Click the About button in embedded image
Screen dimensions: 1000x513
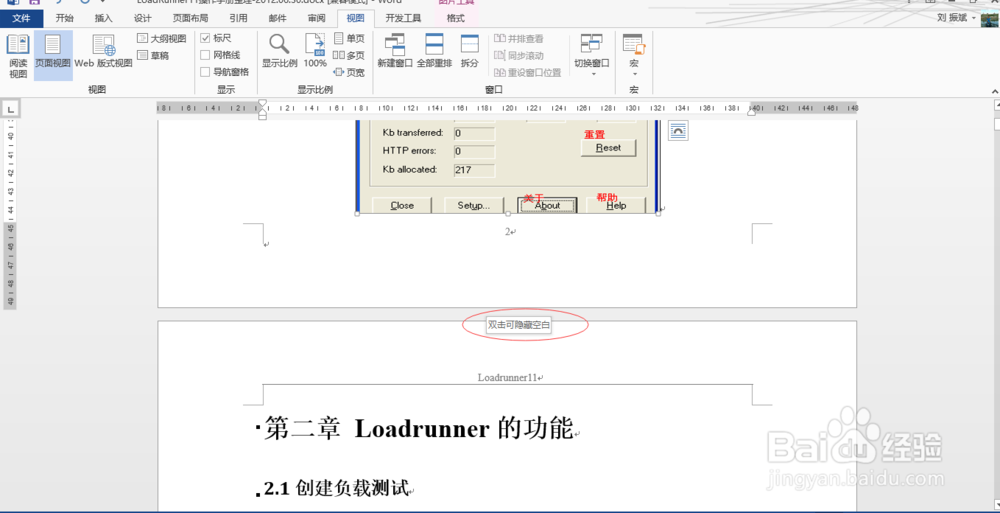547,205
